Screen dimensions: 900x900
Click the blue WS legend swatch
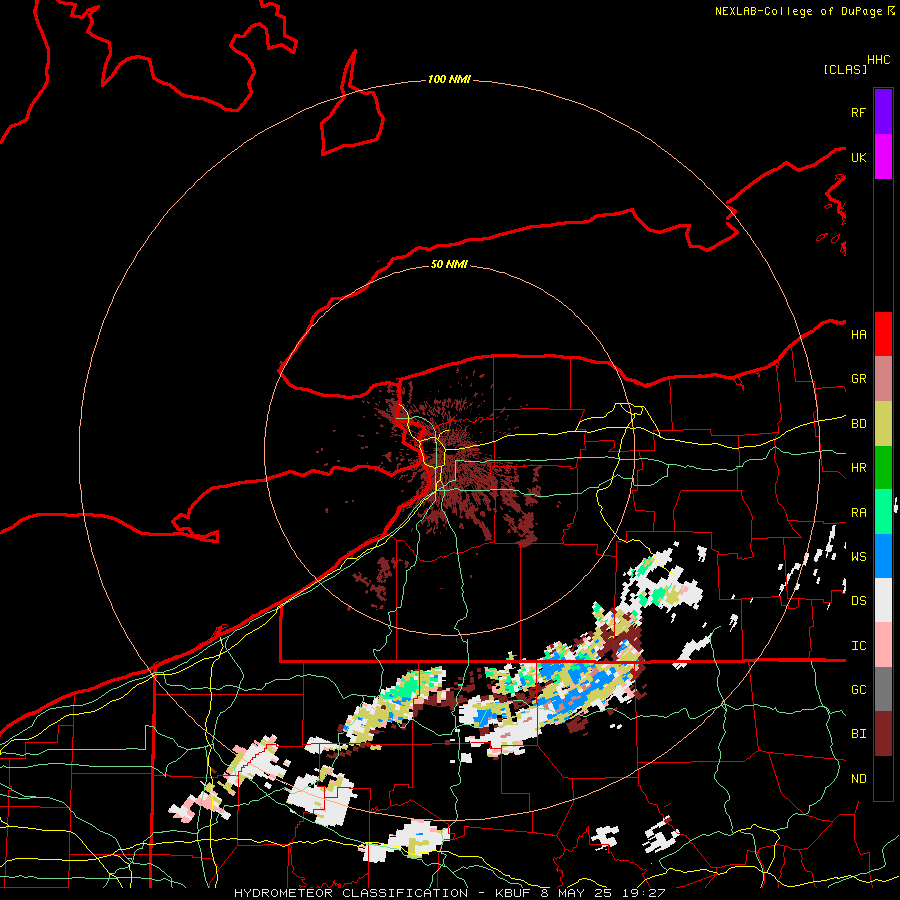[x=883, y=556]
